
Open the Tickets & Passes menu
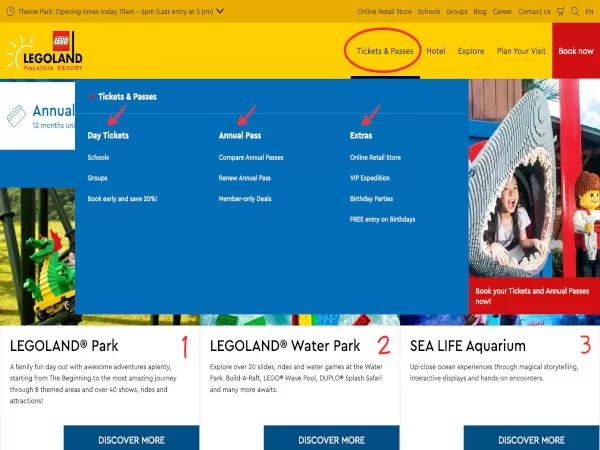click(x=385, y=51)
